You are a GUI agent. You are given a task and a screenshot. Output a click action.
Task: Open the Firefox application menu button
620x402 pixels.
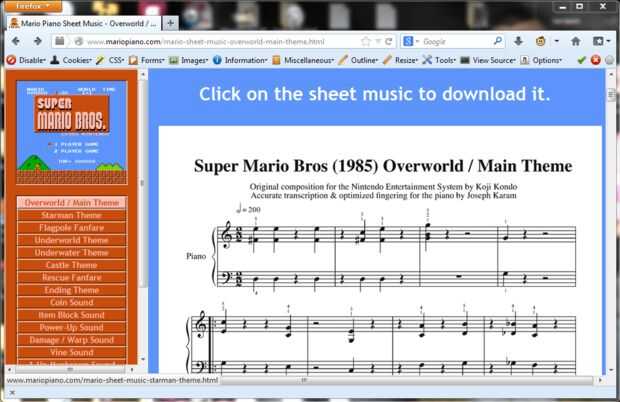pyautogui.click(x=33, y=6)
